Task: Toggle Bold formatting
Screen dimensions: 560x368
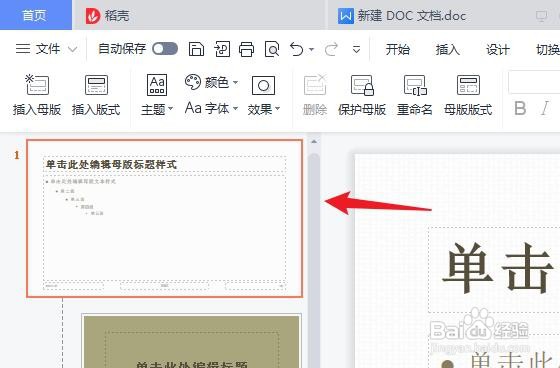Action: (x=520, y=108)
